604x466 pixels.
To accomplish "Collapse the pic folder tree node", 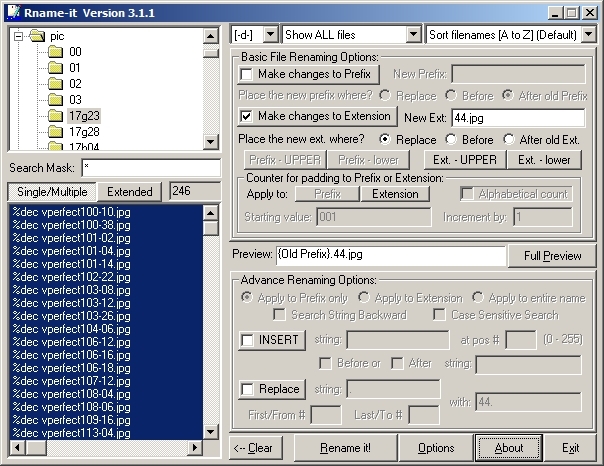I will click(18, 37).
